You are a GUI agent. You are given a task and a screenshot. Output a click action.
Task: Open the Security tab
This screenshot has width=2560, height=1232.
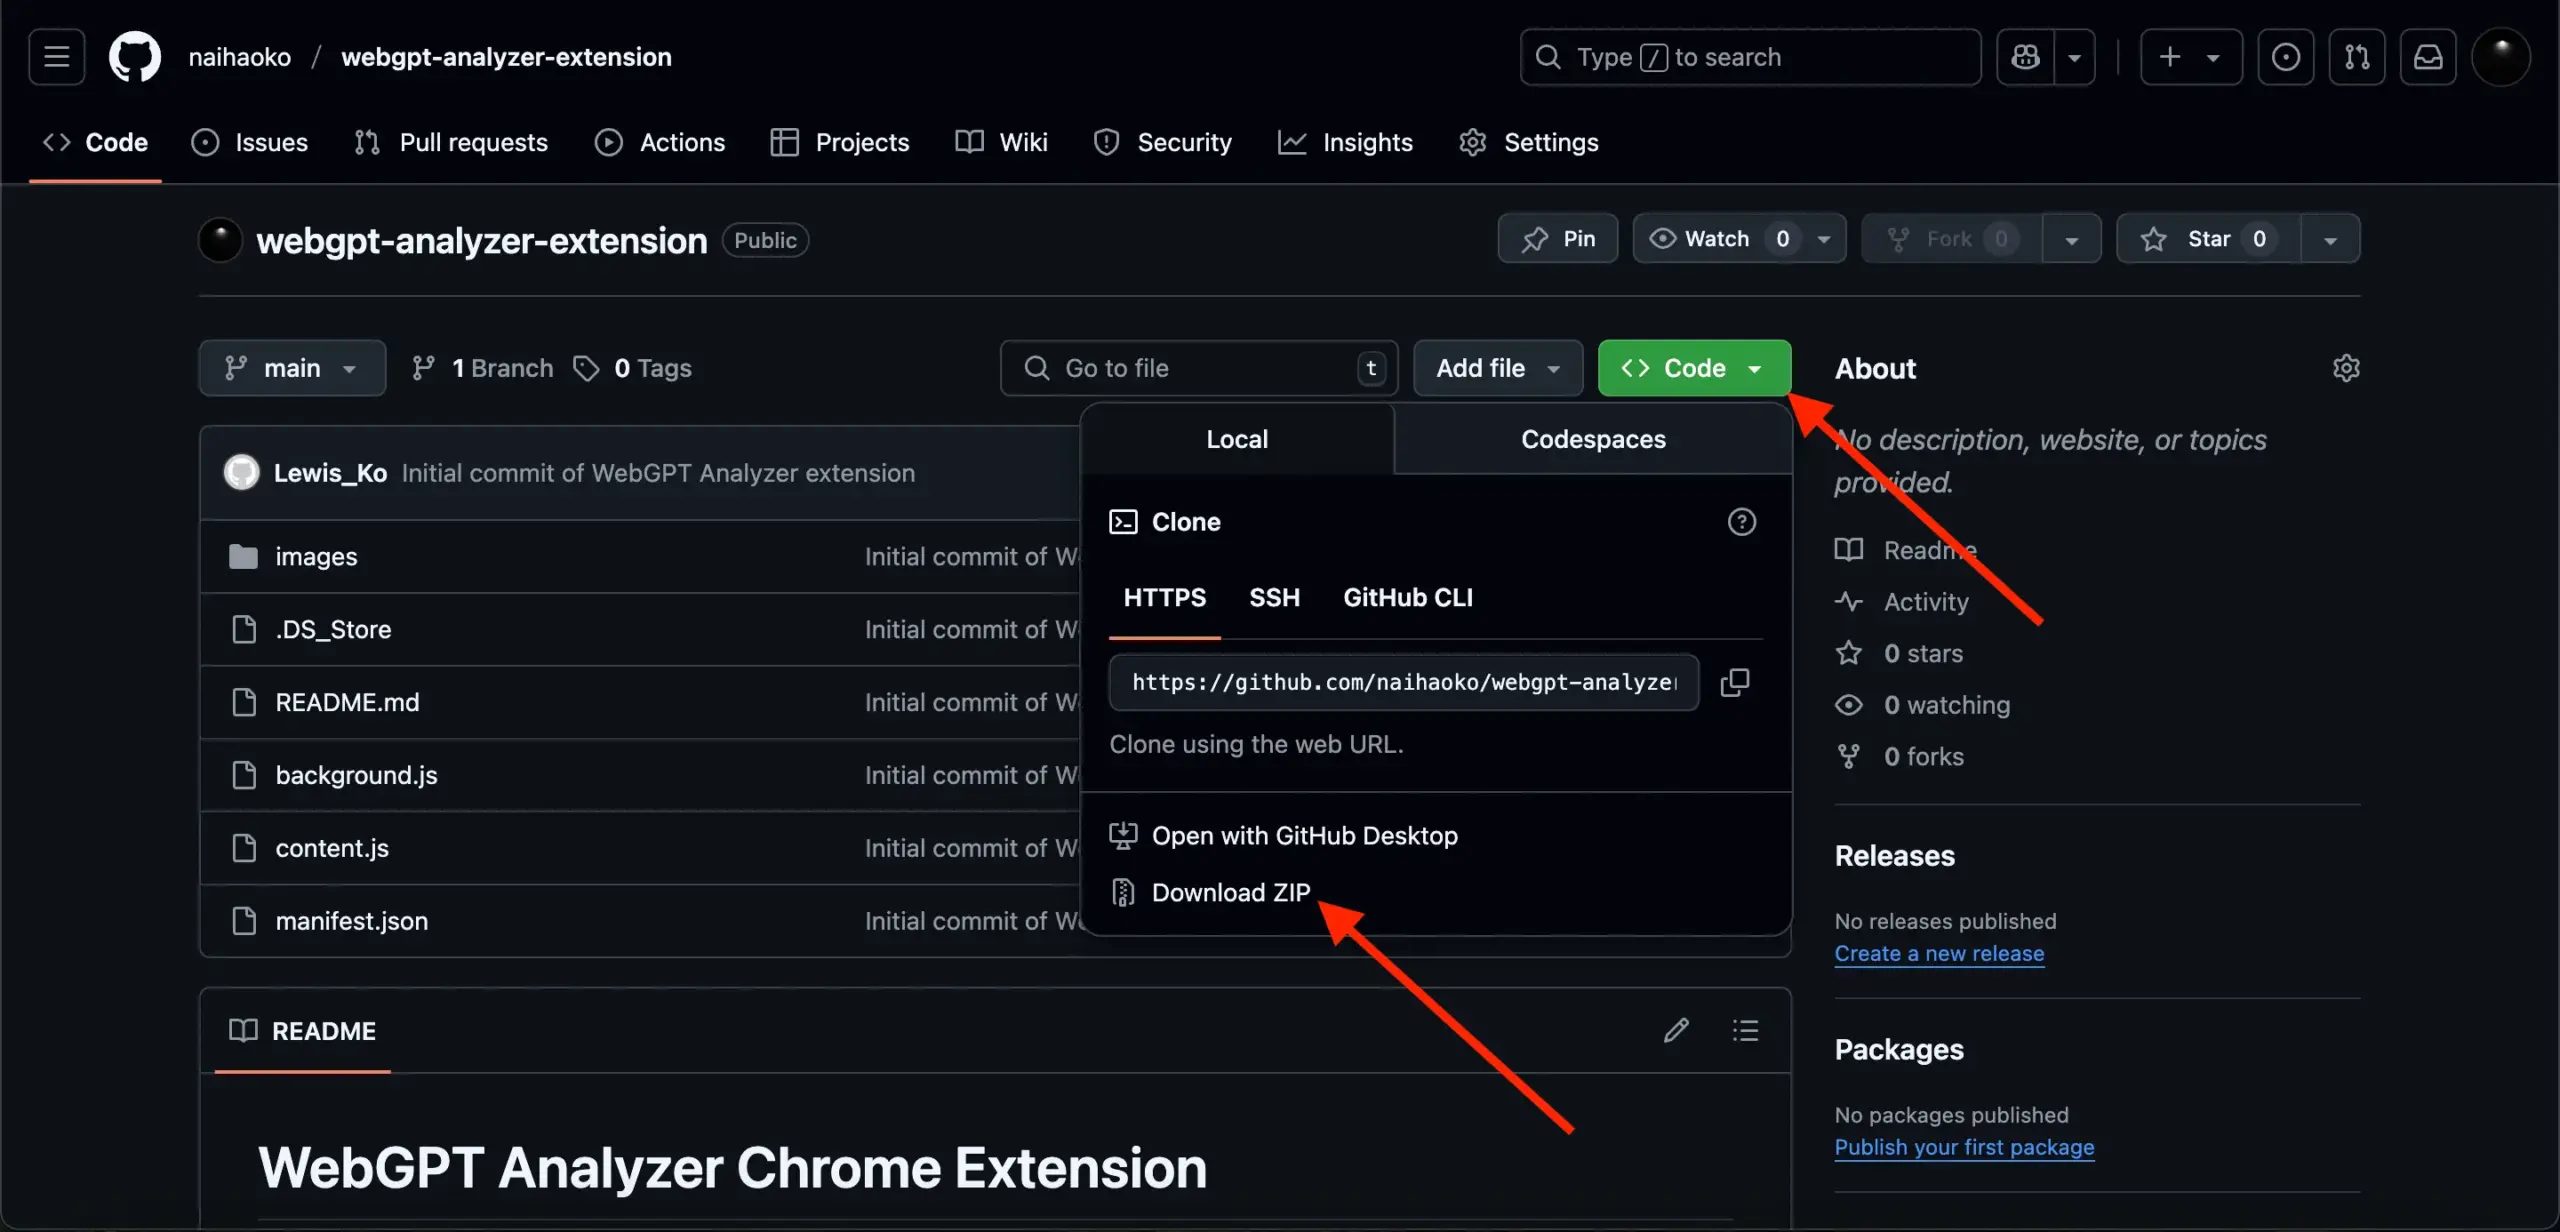[1162, 142]
